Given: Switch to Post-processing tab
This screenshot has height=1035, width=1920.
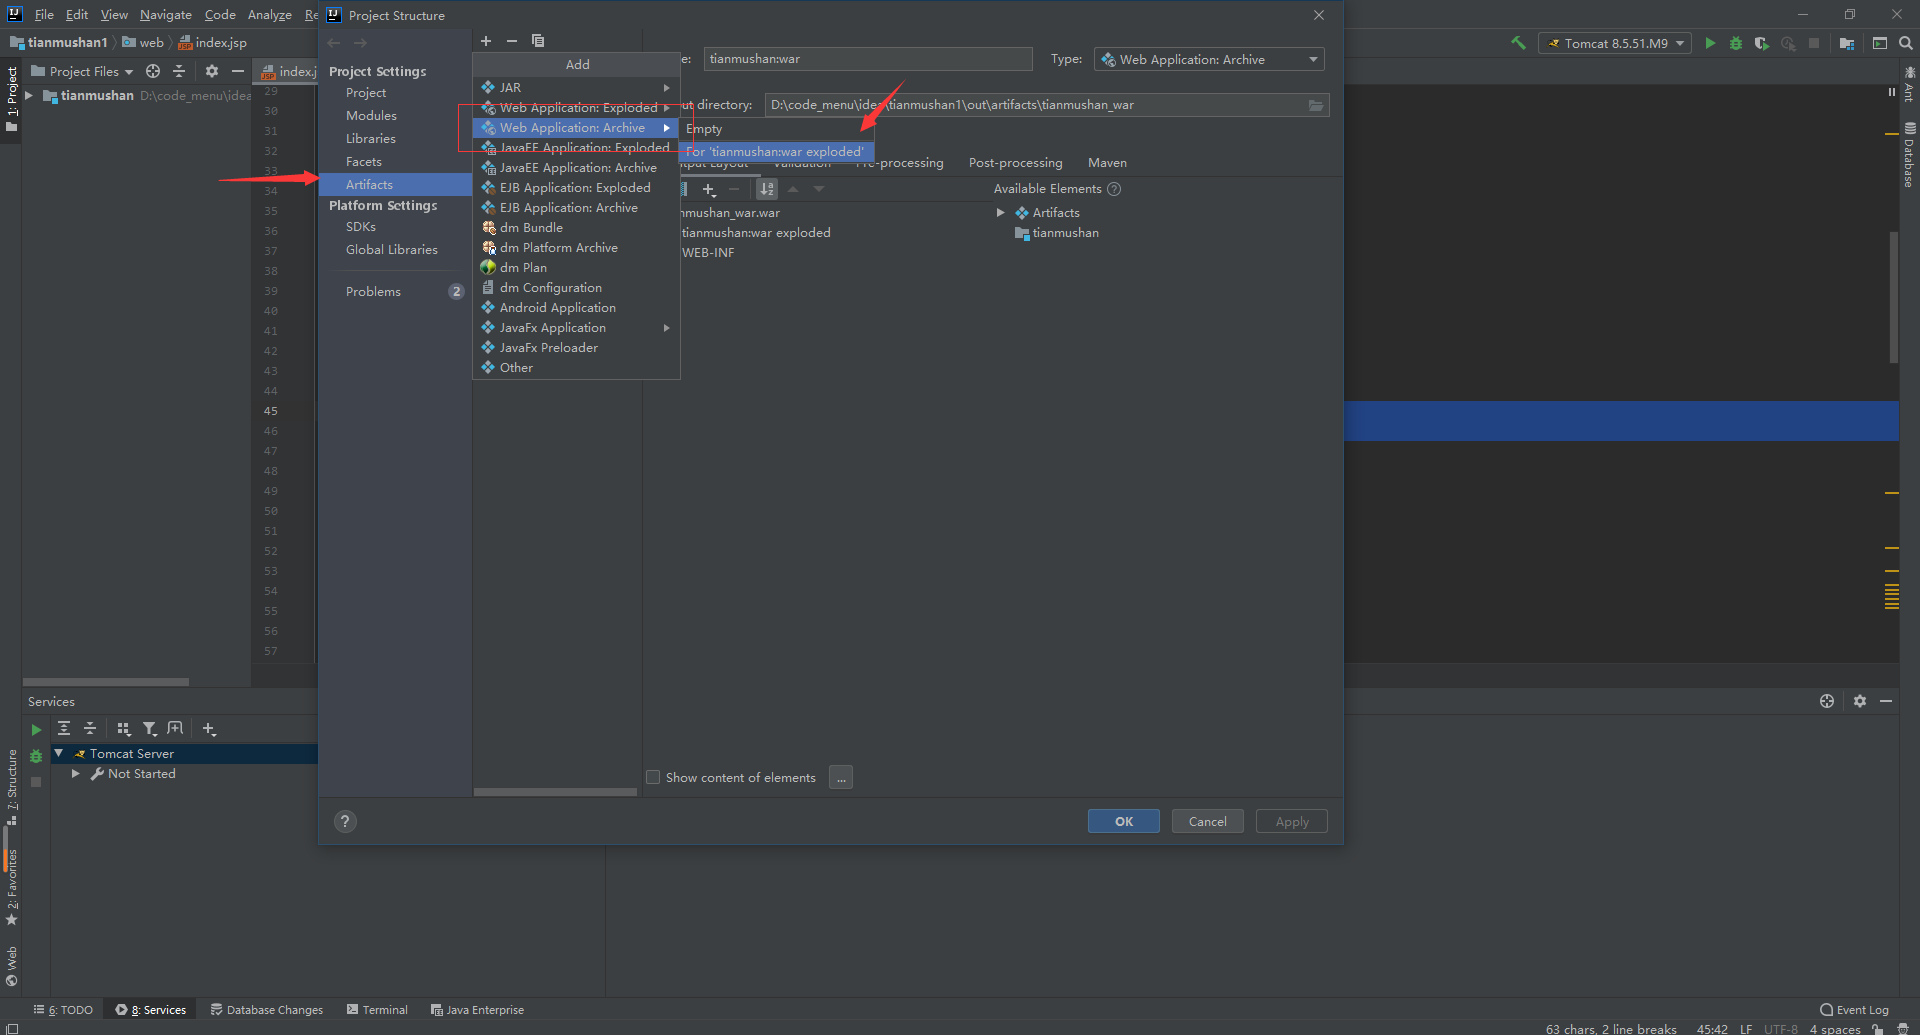Looking at the screenshot, I should (1015, 163).
